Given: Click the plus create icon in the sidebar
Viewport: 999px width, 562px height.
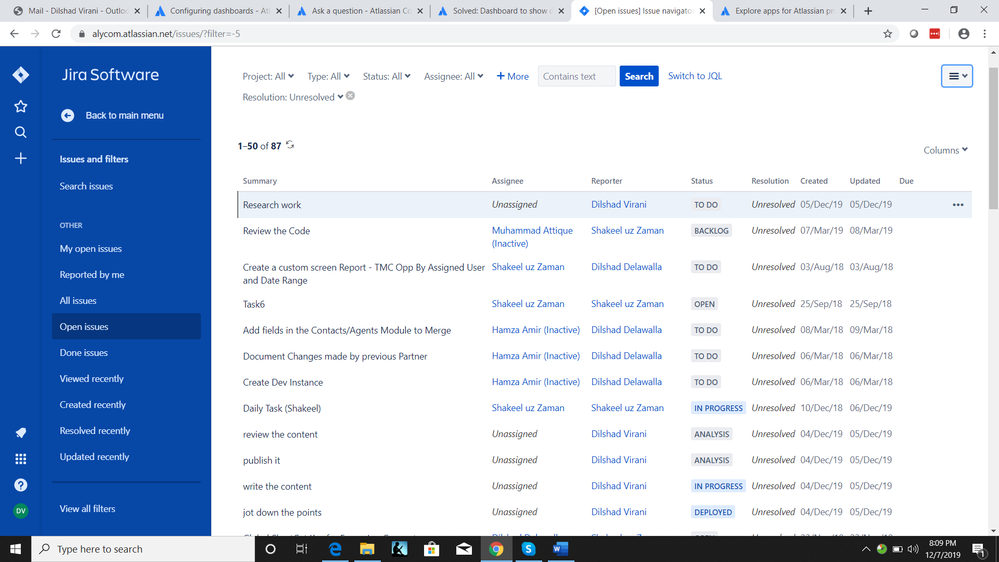Looking at the screenshot, I should click(x=20, y=158).
